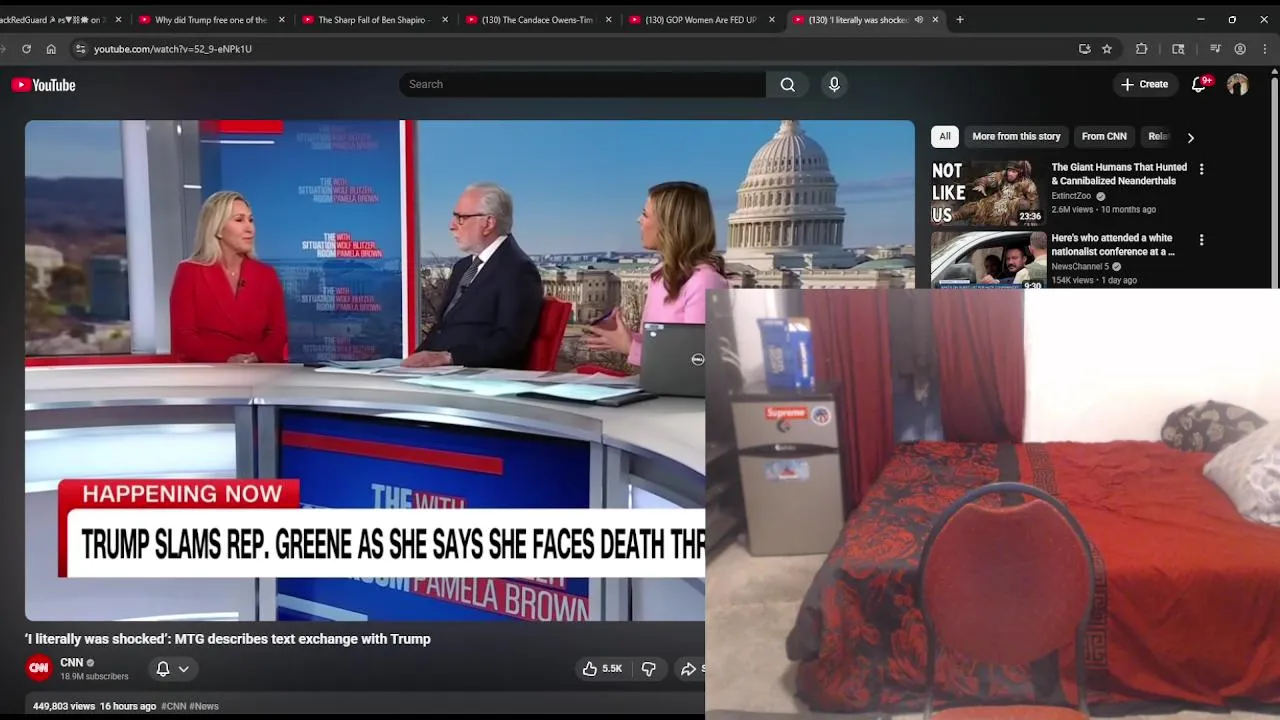Click the video title 'I literally was shocked'

click(228, 639)
